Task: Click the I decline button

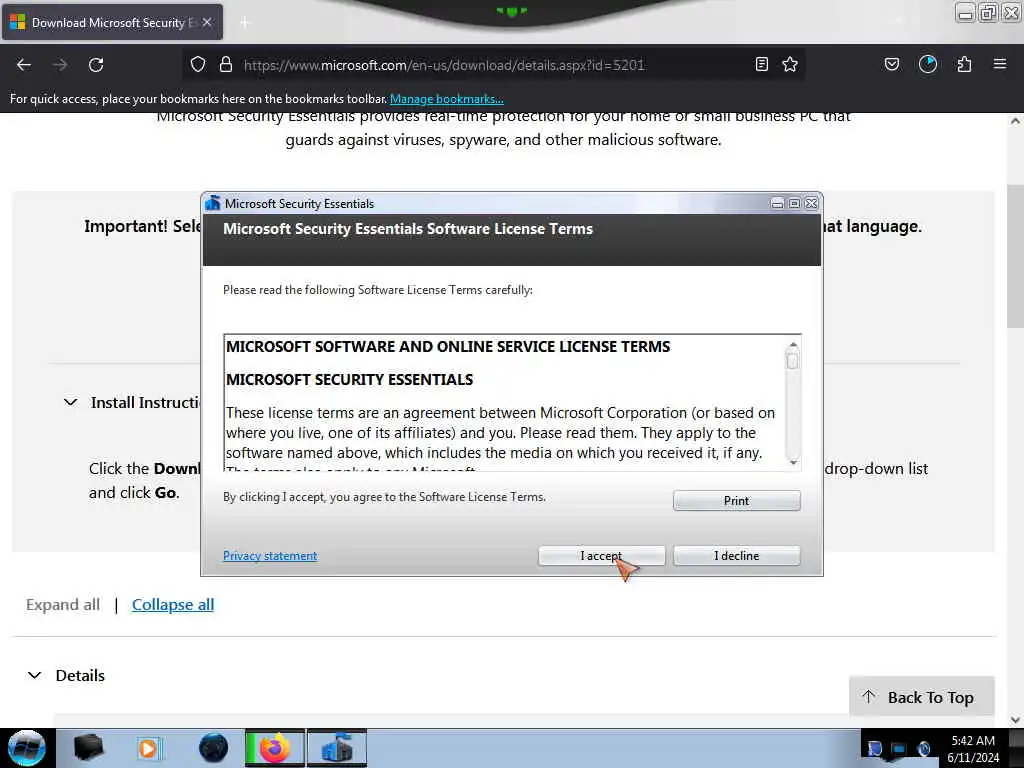Action: tap(737, 556)
